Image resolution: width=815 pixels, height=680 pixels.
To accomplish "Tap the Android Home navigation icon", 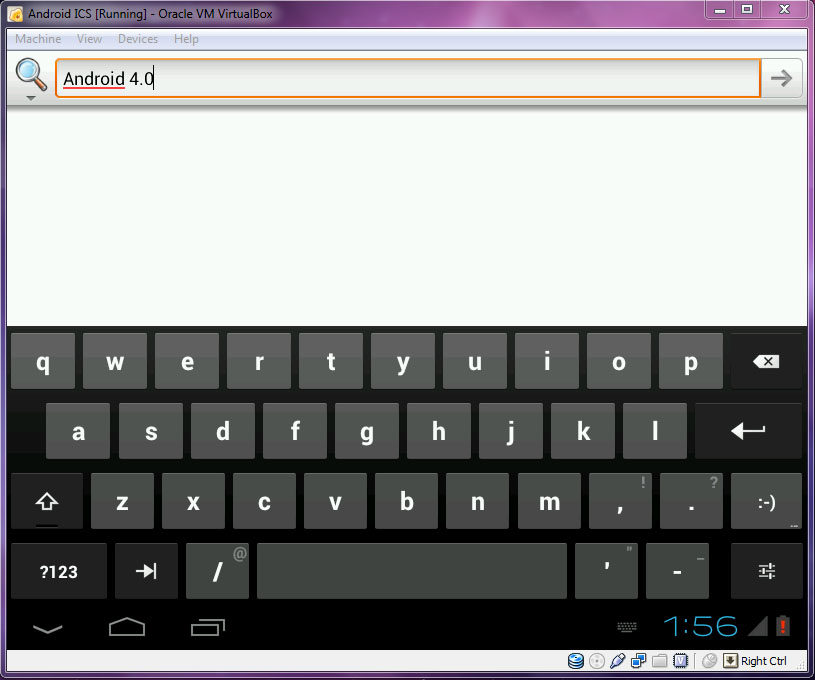I will pos(127,626).
